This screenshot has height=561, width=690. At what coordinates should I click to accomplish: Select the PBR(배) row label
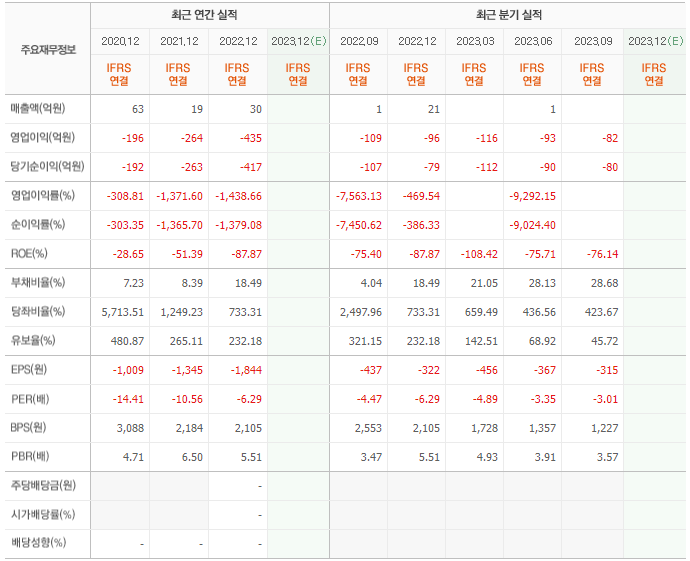coord(30,456)
